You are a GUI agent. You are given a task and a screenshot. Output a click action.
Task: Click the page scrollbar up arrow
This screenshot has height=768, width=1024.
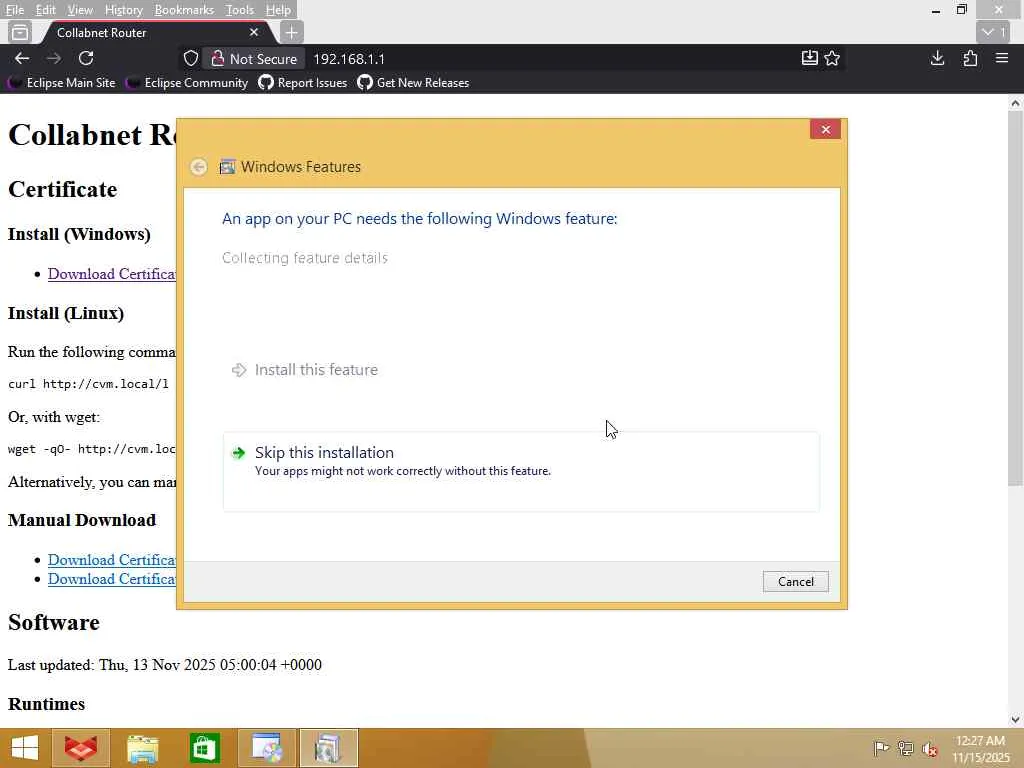click(1015, 103)
